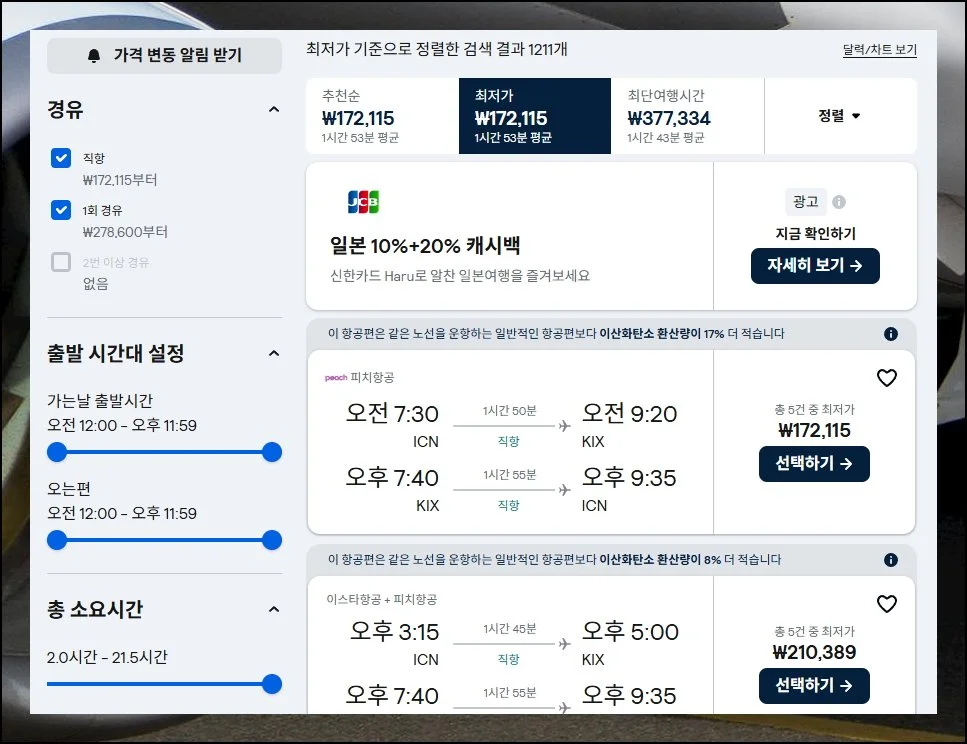The height and width of the screenshot is (744, 967).
Task: Open the 달력/차트 보기 link
Action: (x=879, y=50)
